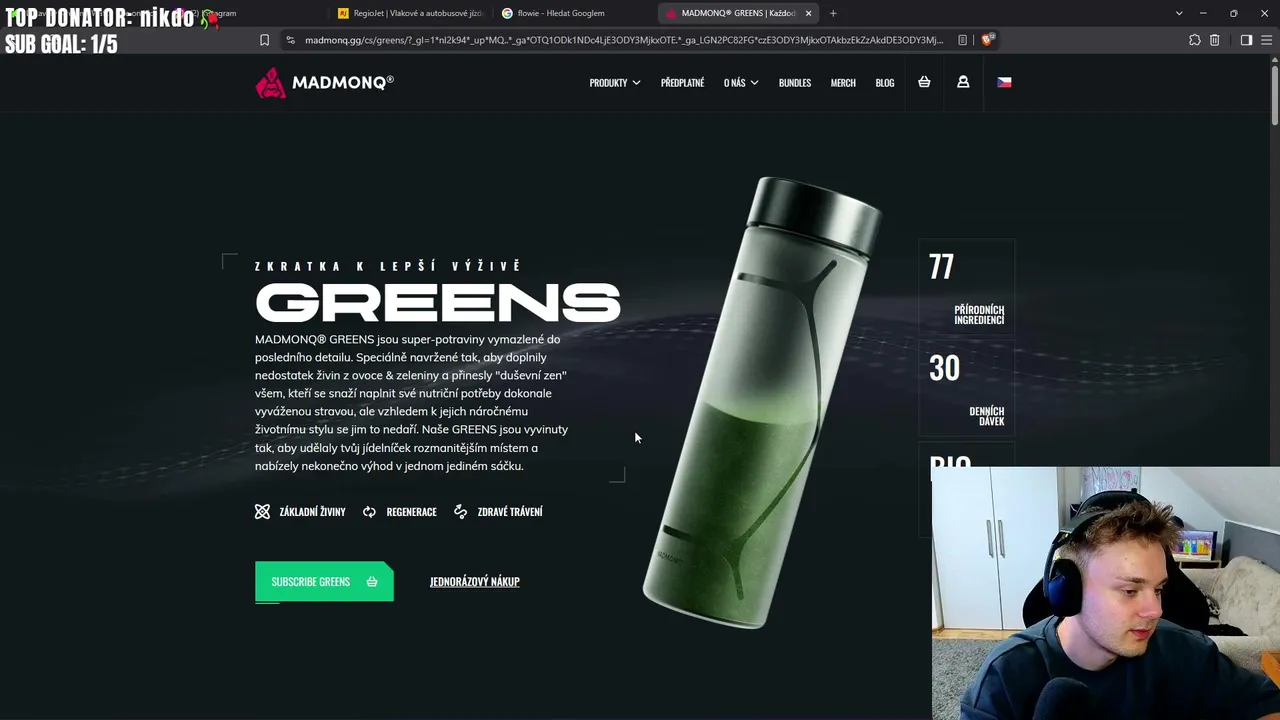This screenshot has height=720, width=1280.
Task: Expand the Produkty dropdown menu
Action: click(615, 82)
